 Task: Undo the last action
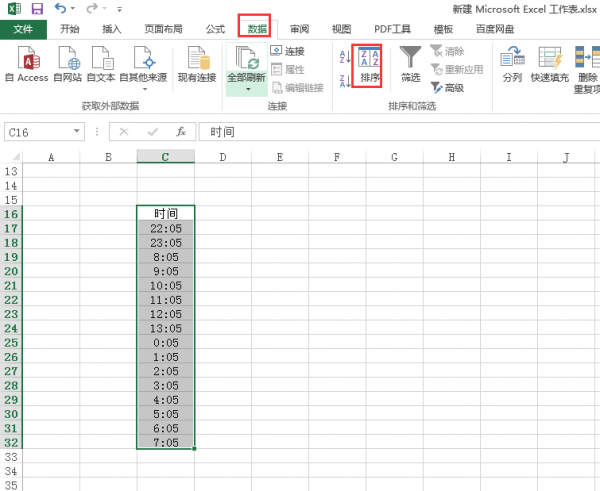[60, 8]
